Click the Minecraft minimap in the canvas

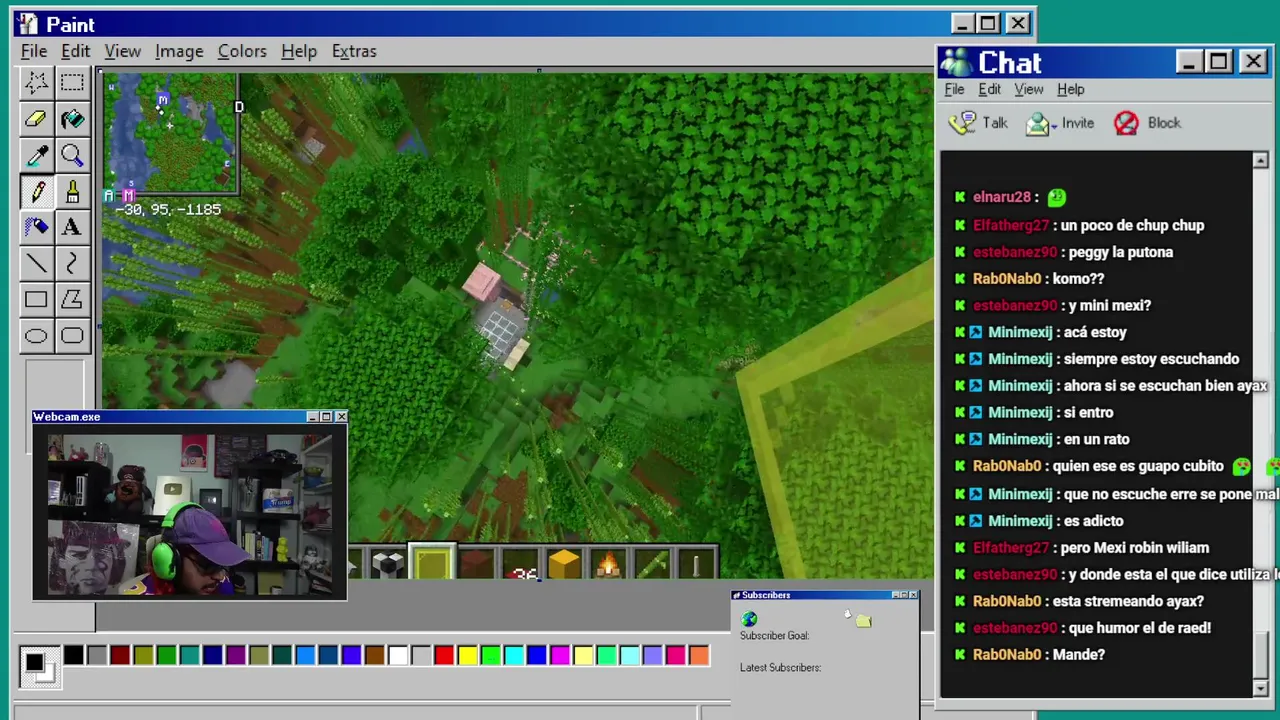coord(171,133)
